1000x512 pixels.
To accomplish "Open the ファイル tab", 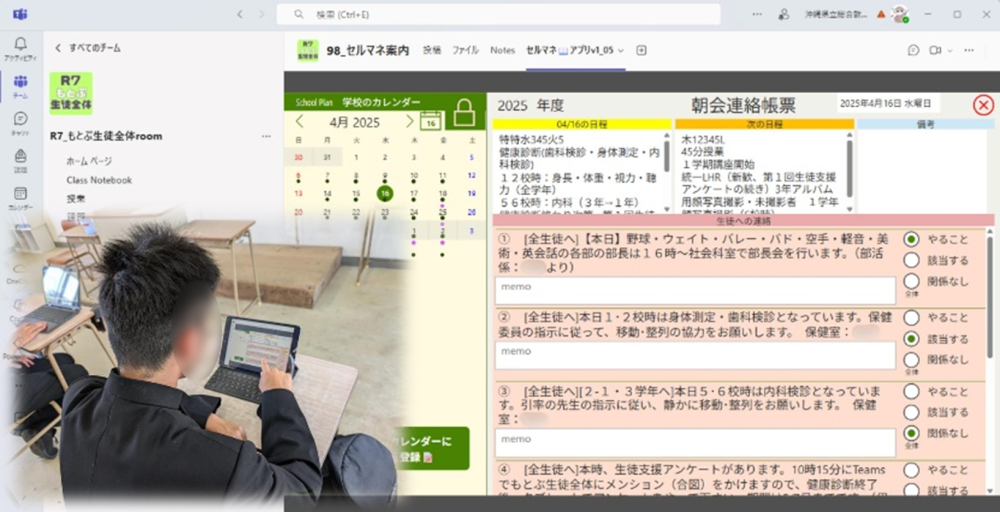I will click(466, 50).
